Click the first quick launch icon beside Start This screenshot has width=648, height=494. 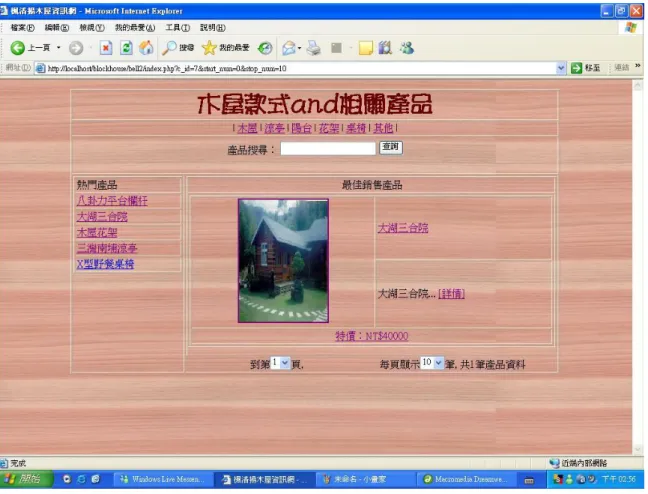[67, 479]
